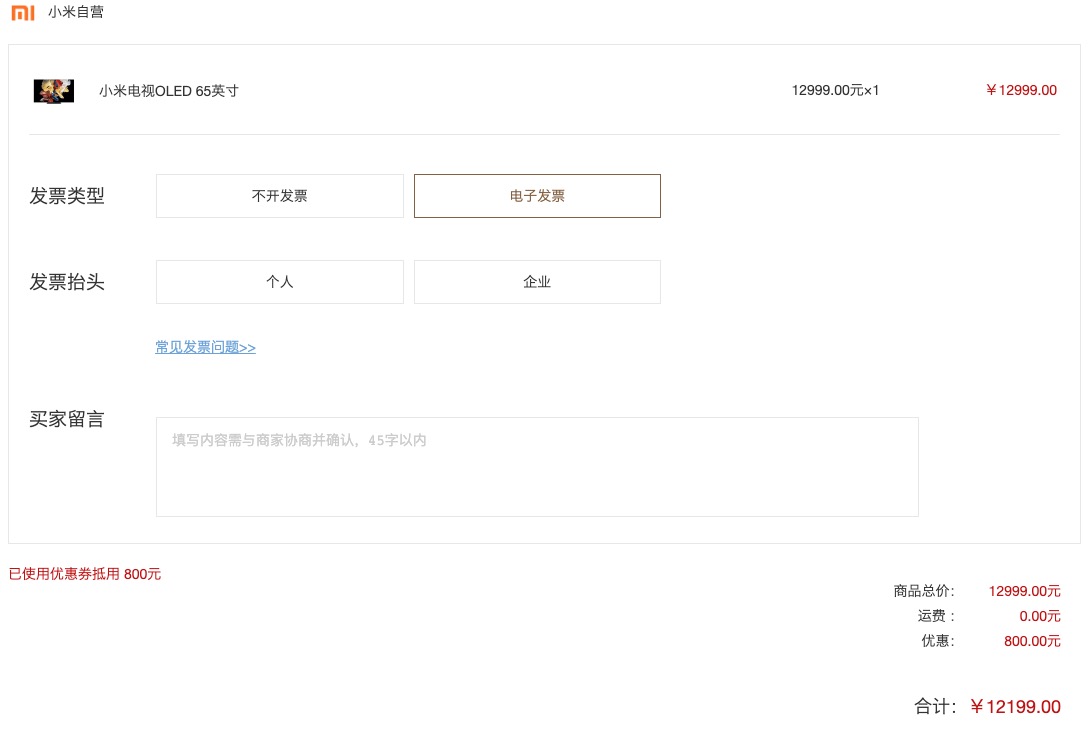This screenshot has width=1089, height=729.
Task: Click the red ￥12999.00 item subtotal
Action: click(x=1022, y=90)
